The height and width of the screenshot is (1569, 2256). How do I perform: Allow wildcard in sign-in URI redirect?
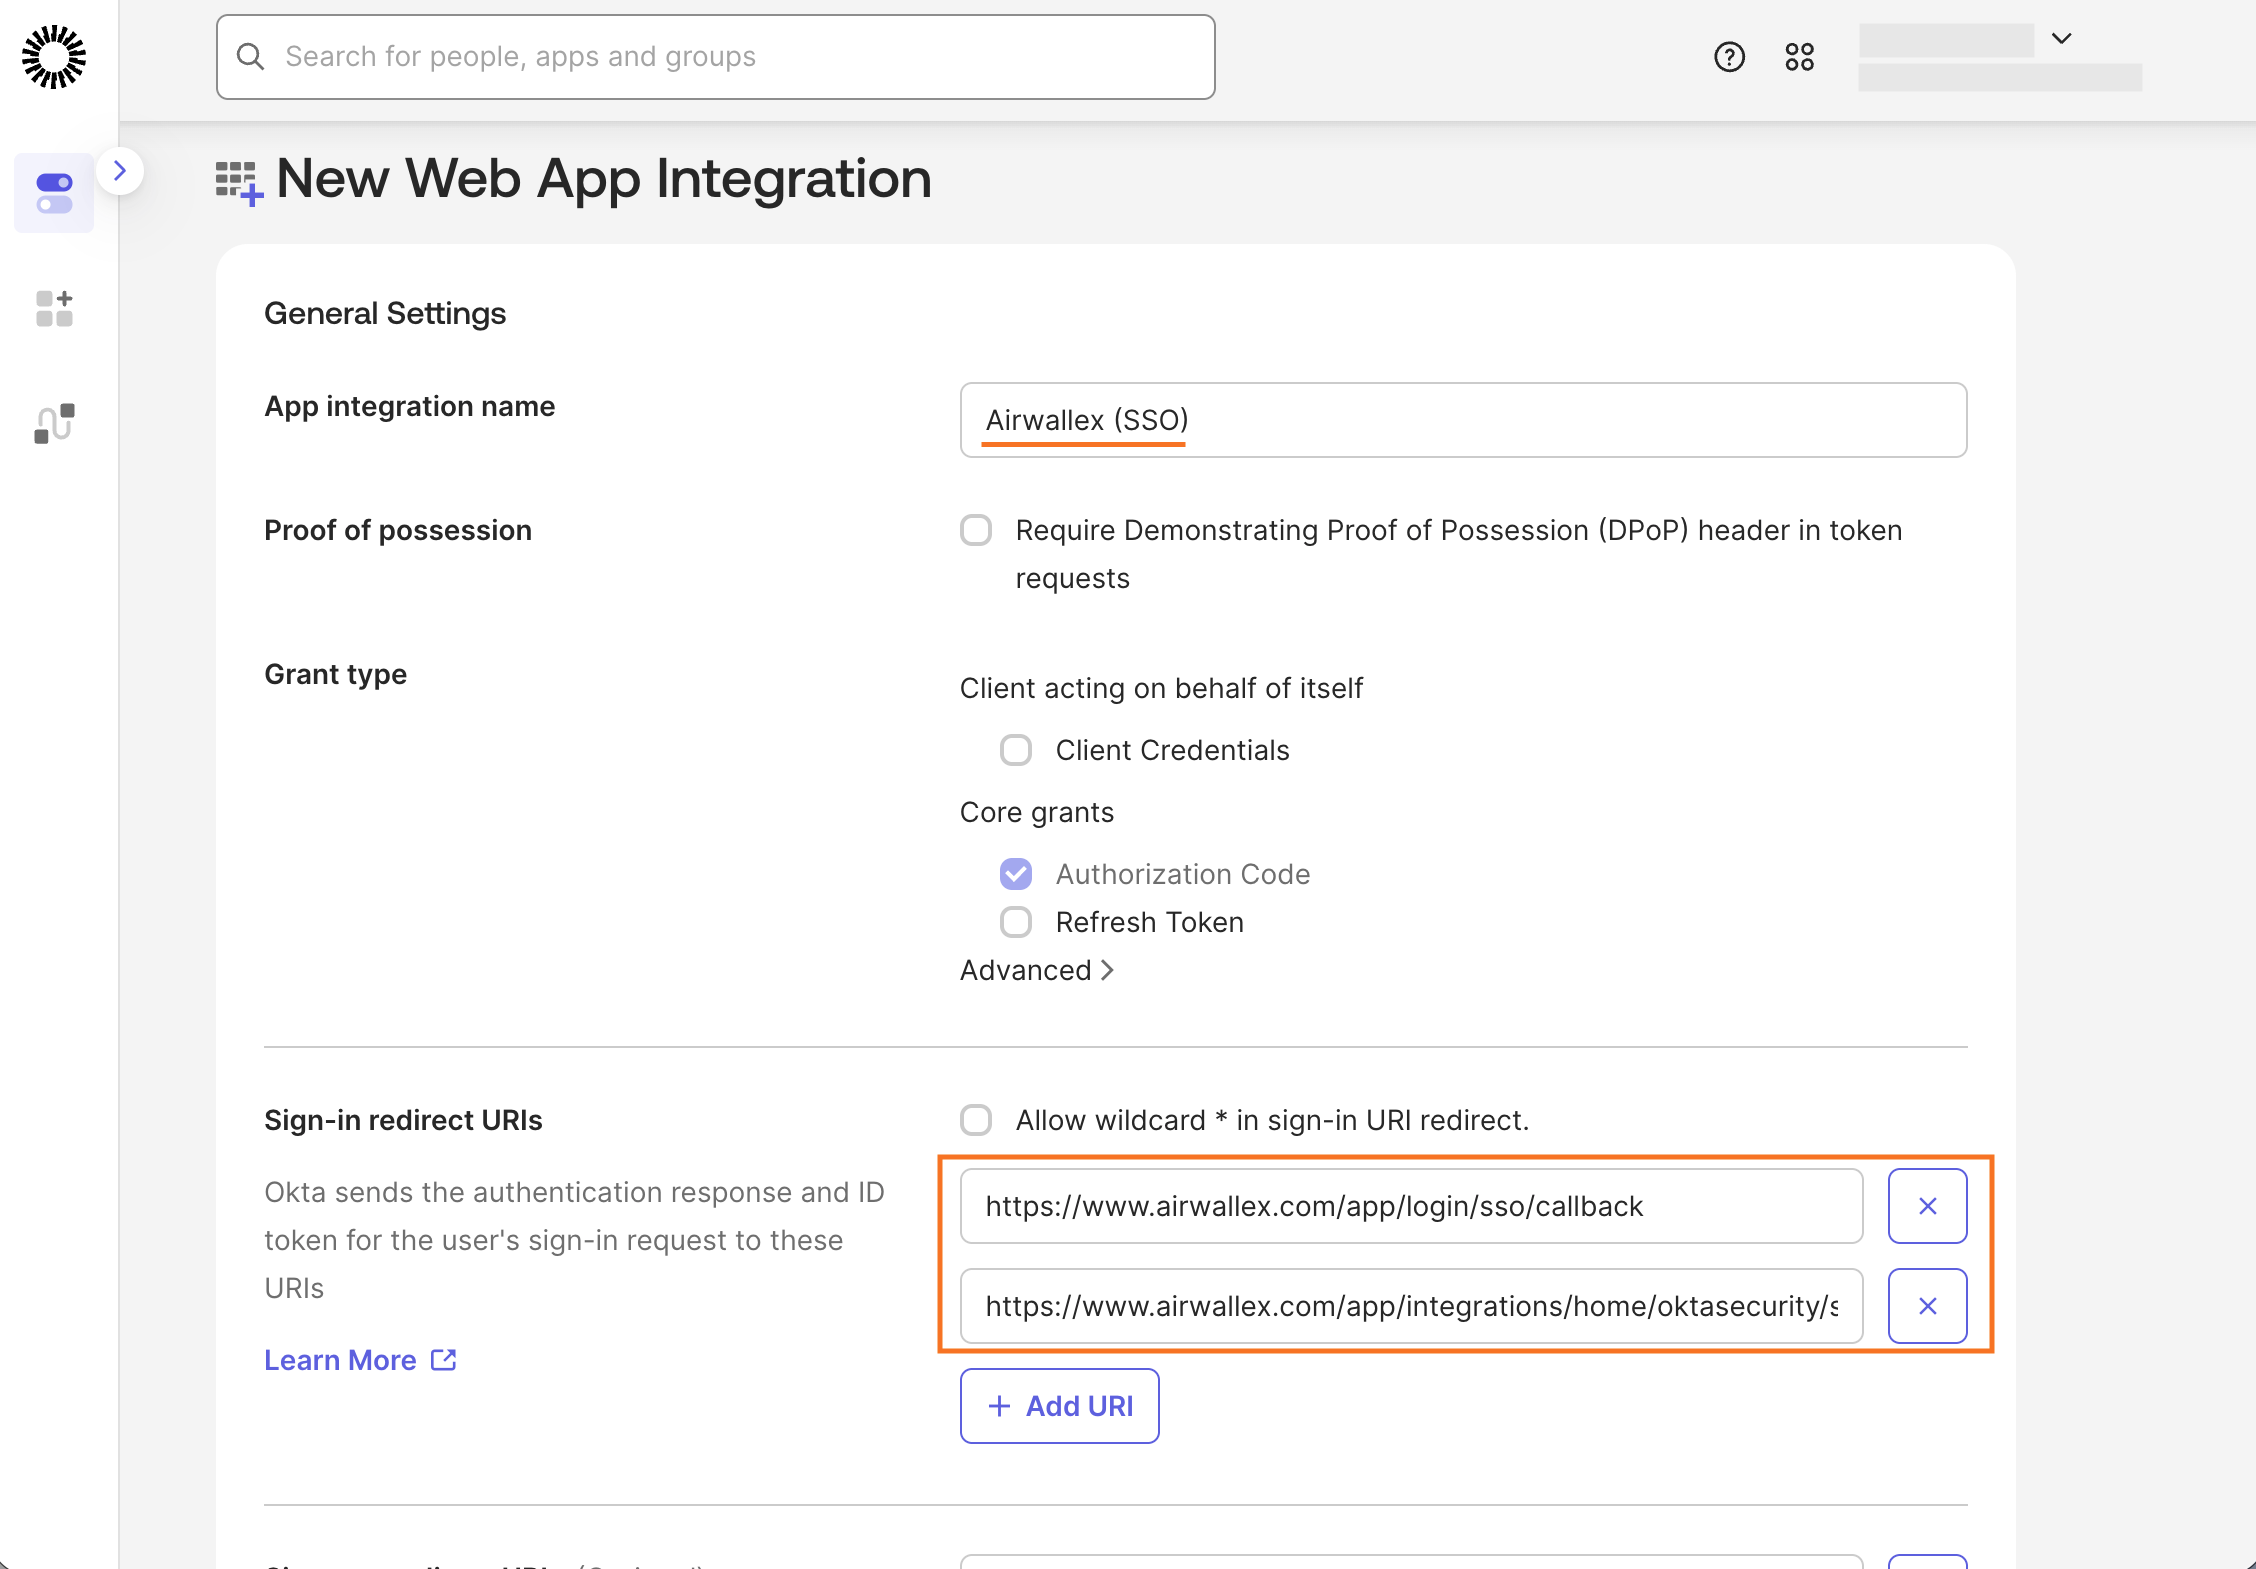[x=976, y=1120]
